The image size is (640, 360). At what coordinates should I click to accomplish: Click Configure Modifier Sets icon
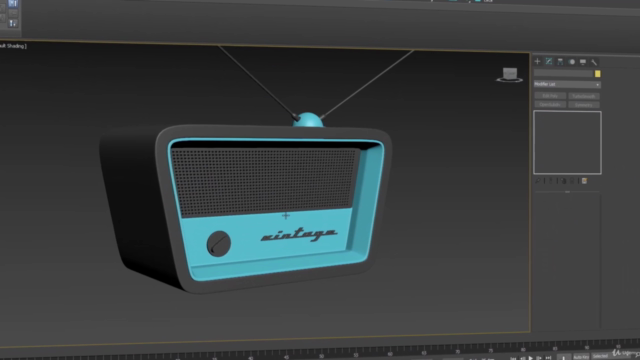[584, 181]
